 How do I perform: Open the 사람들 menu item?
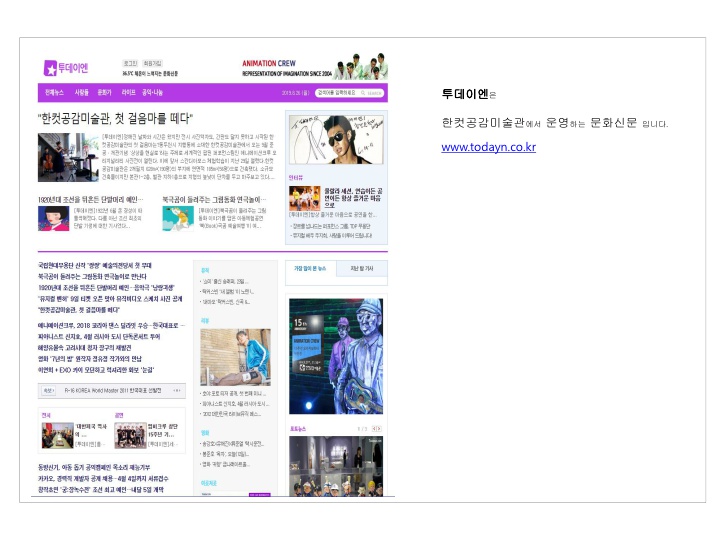coord(81,92)
